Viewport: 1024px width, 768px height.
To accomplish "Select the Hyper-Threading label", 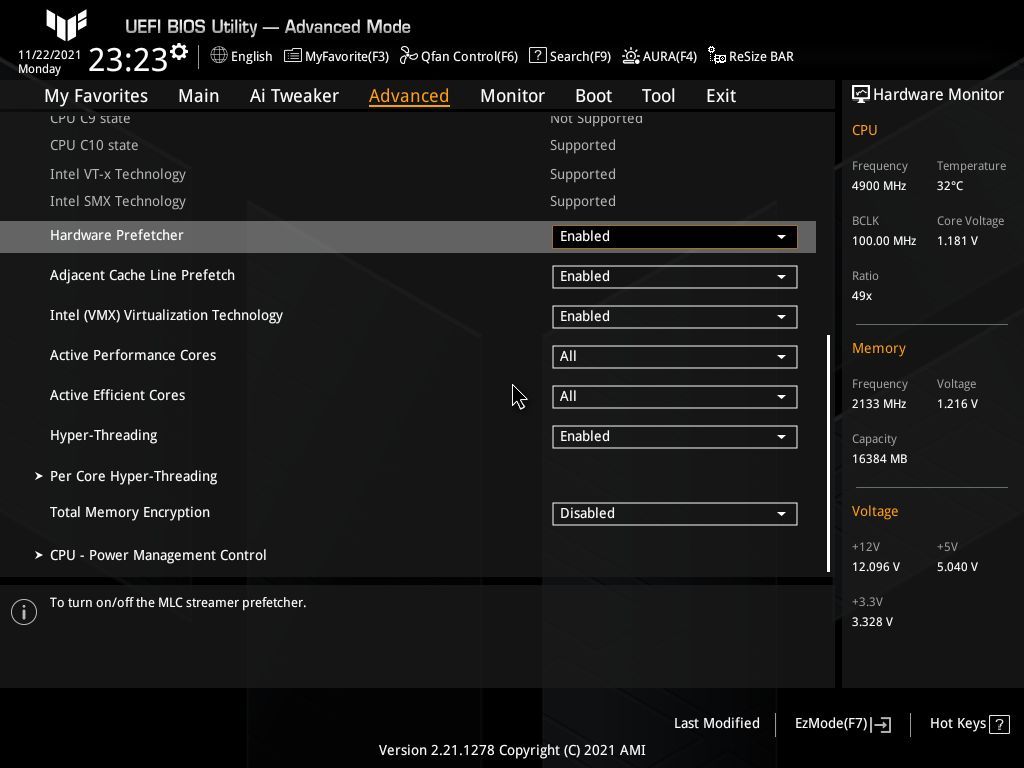I will (x=104, y=435).
